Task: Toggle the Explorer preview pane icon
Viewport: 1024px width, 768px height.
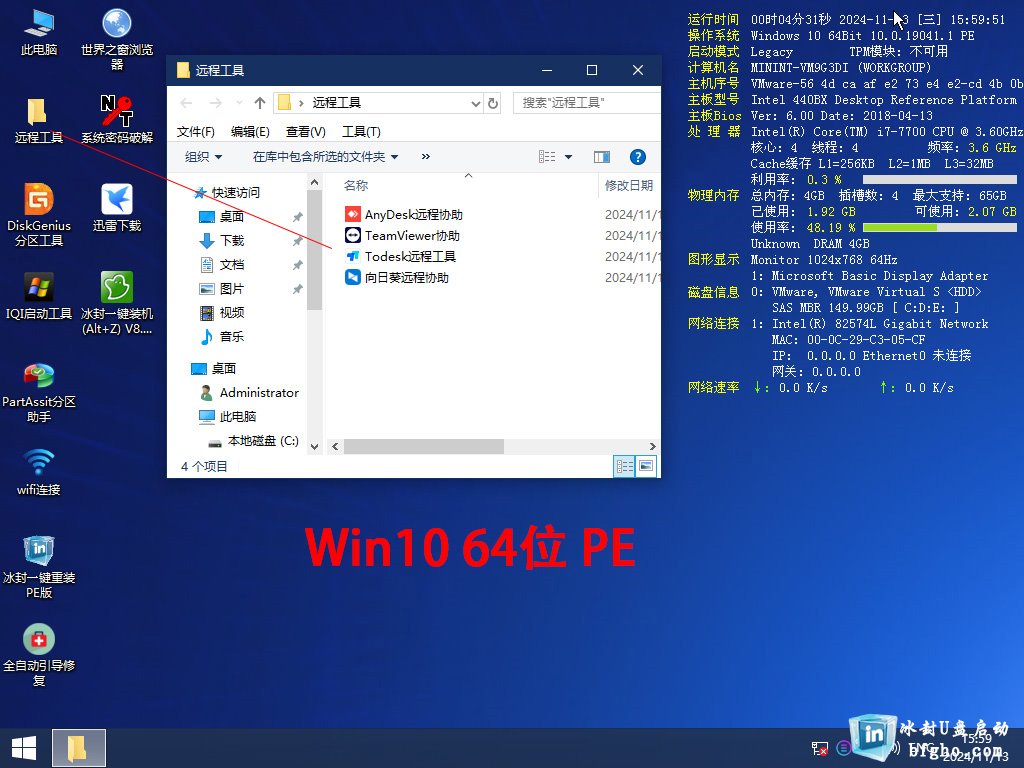Action: tap(601, 157)
